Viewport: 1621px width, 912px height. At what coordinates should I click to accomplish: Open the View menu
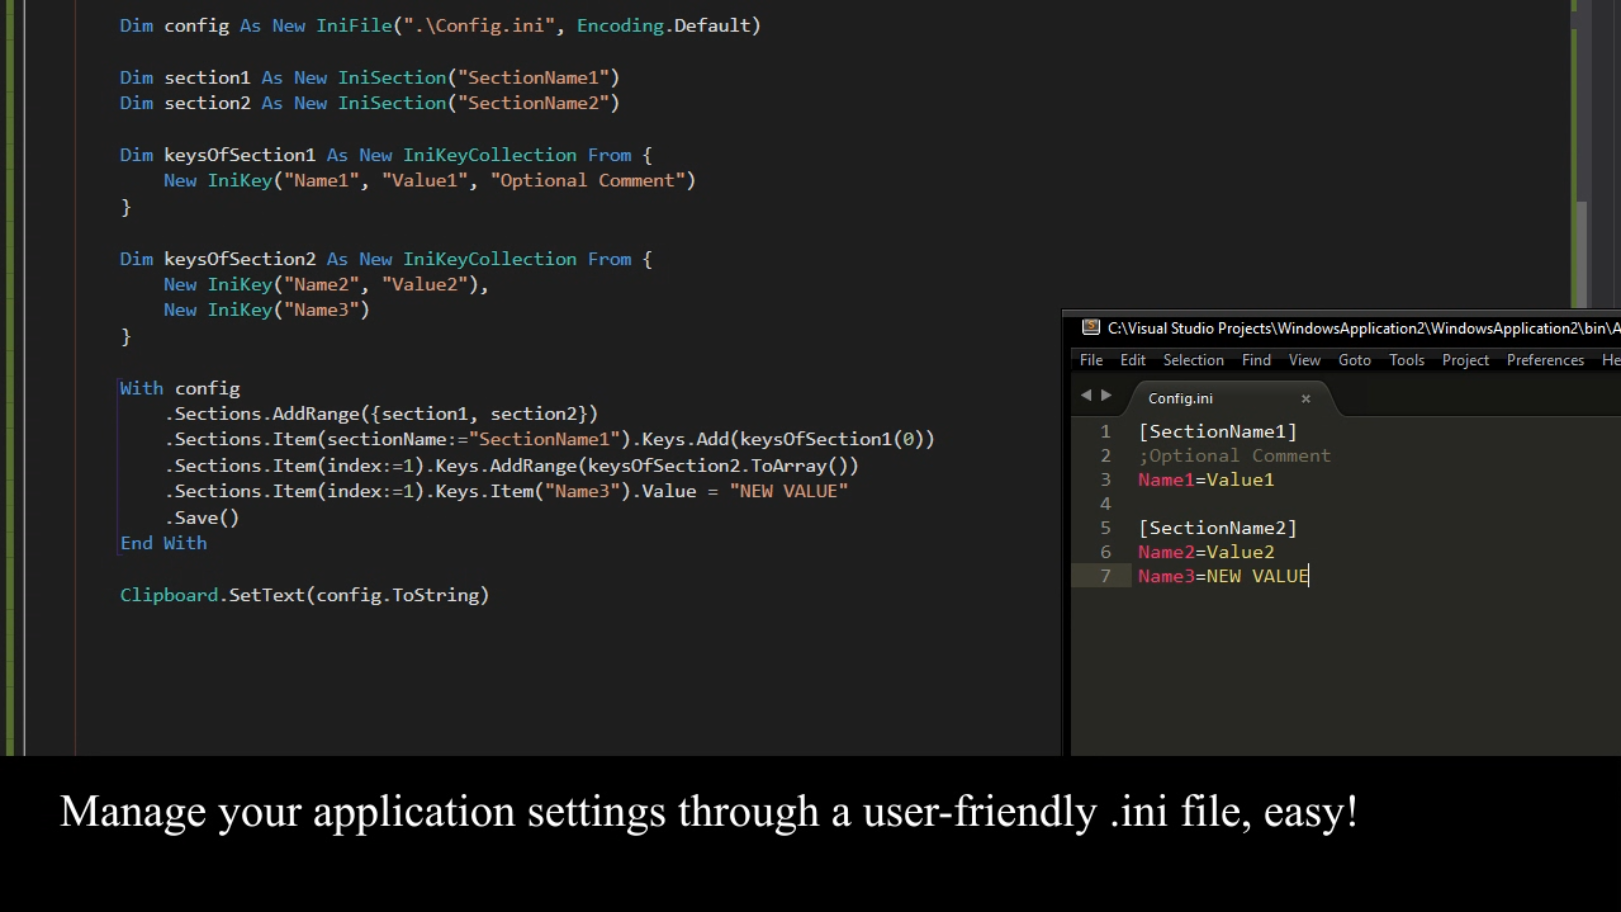[1304, 360]
